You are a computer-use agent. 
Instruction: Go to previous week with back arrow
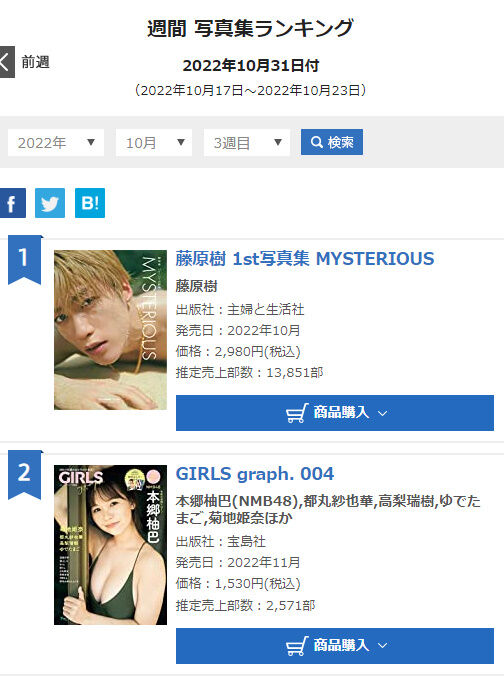coord(7,62)
